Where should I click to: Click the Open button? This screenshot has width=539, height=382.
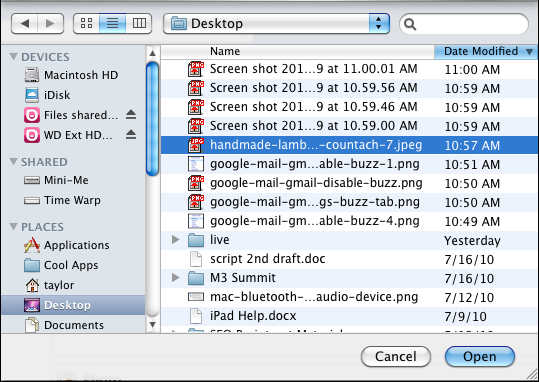pos(480,357)
